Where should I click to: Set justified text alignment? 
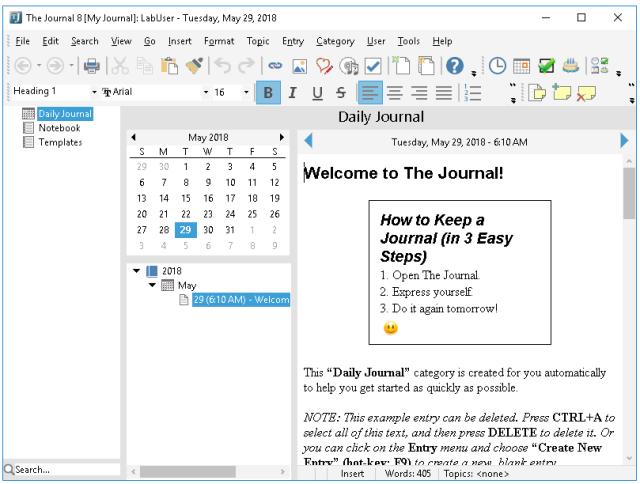coord(444,93)
